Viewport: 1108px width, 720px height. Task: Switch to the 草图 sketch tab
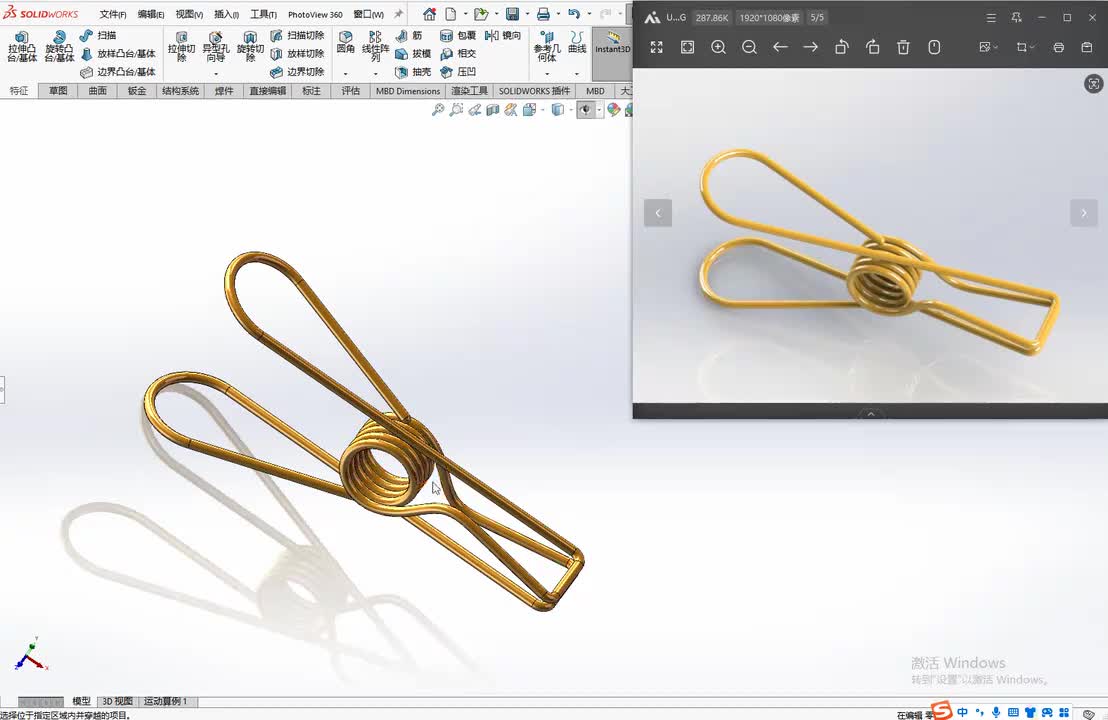[x=58, y=90]
